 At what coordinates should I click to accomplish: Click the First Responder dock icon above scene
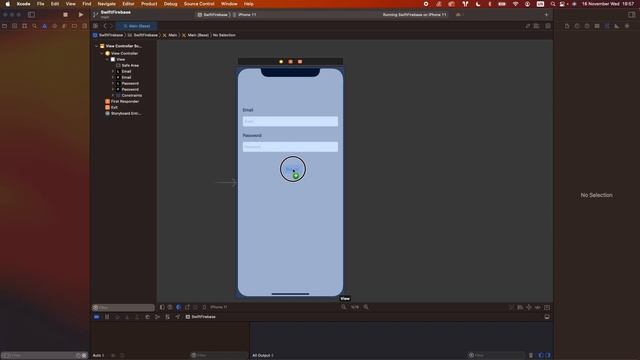(x=291, y=62)
